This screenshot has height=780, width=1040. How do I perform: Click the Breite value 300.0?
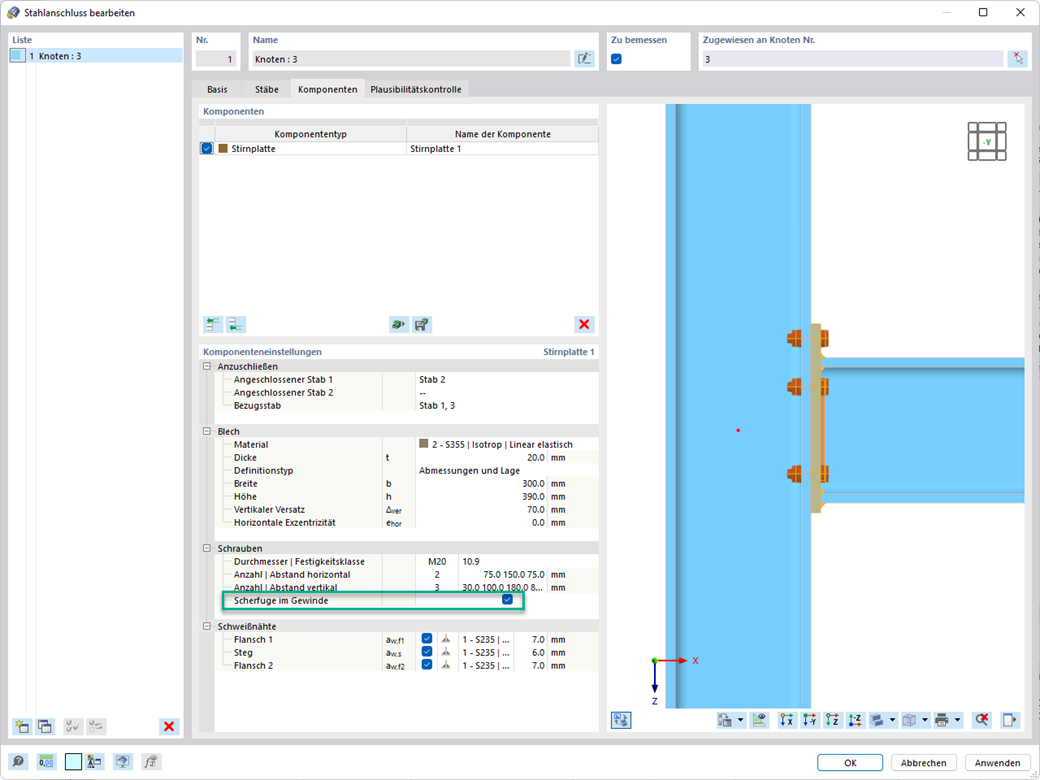533,484
